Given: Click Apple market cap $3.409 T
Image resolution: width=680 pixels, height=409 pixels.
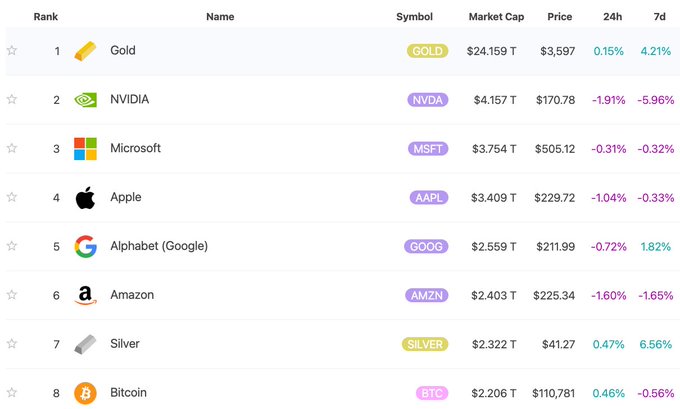Looking at the screenshot, I should (494, 198).
